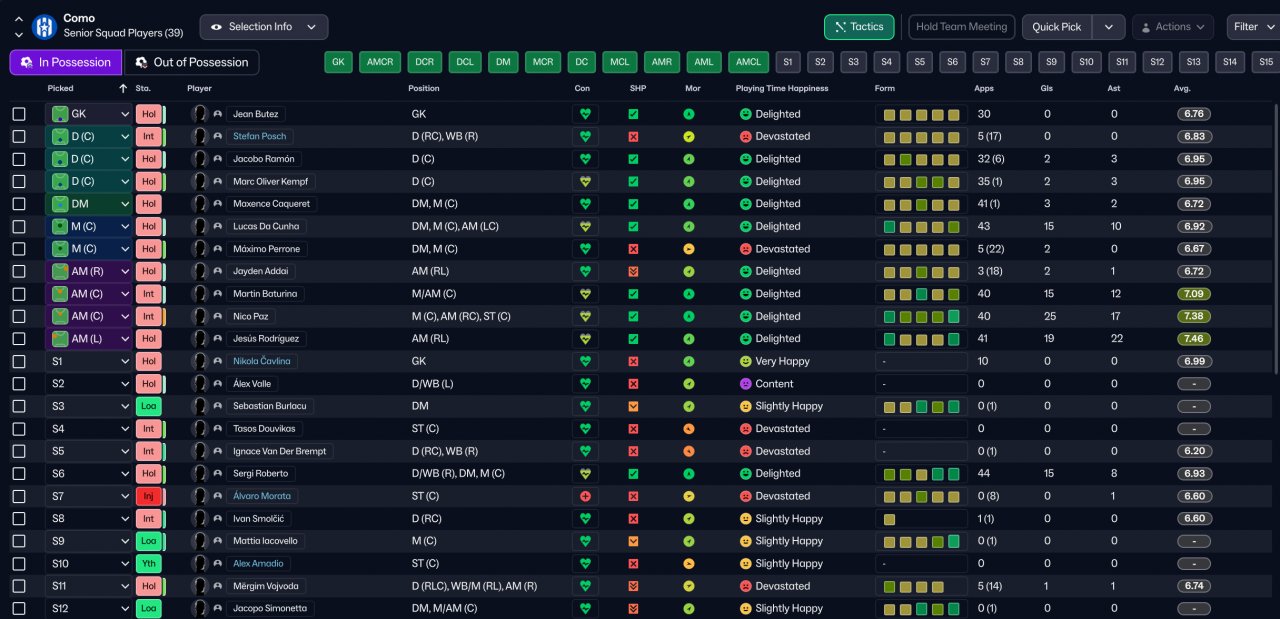Click devastated face icon for Tasos Douvikas
The width and height of the screenshot is (1280, 619).
click(745, 429)
